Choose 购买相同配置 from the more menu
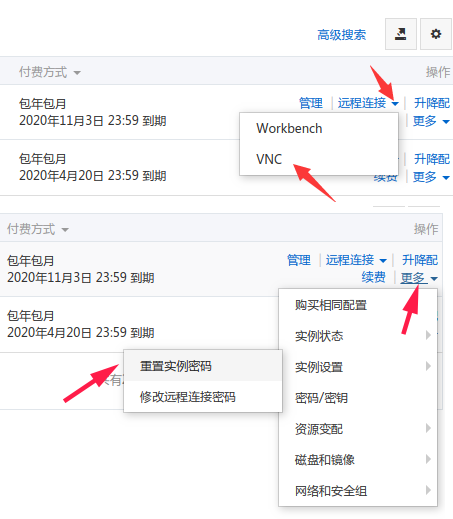453x519 pixels. click(x=331, y=305)
